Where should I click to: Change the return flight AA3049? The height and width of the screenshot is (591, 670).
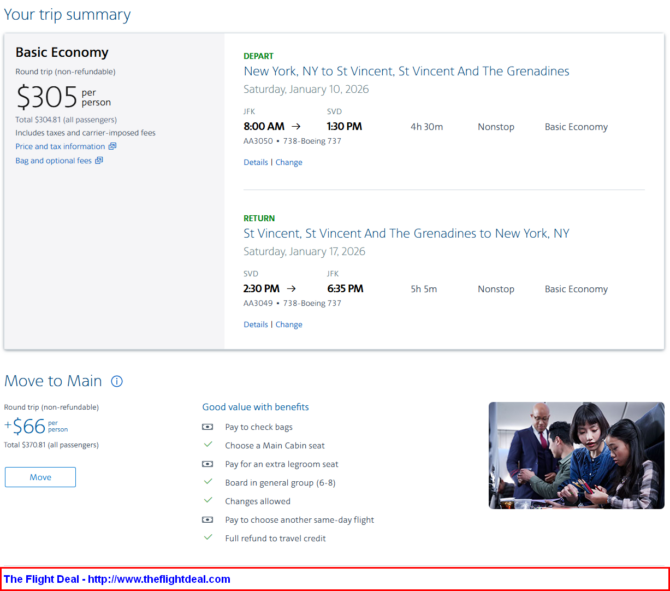pos(289,324)
